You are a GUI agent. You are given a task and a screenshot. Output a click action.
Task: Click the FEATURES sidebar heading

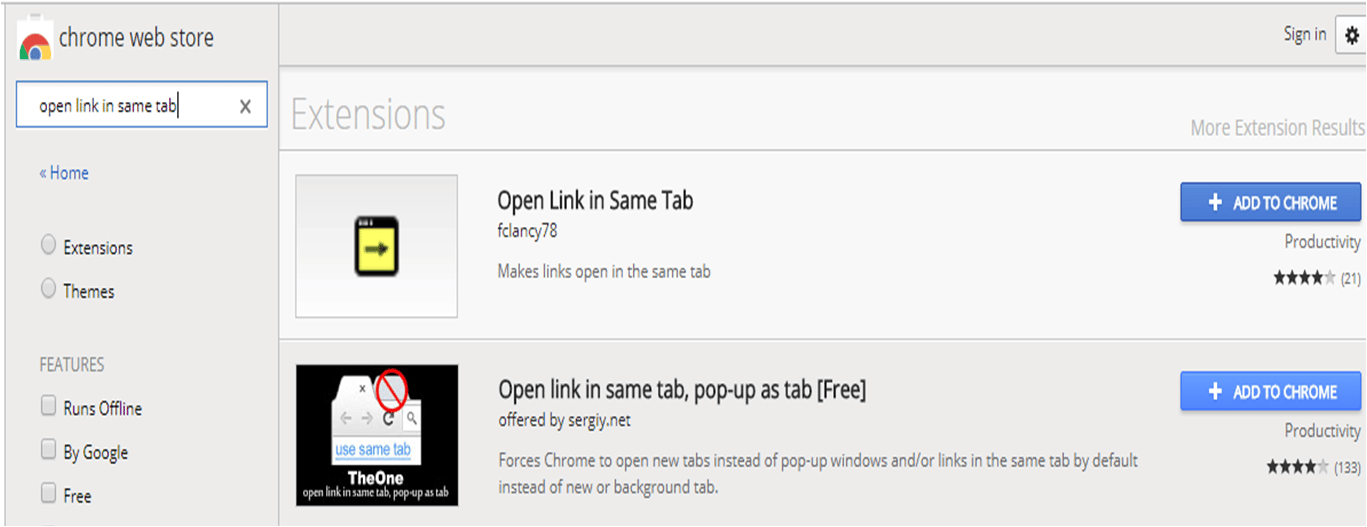click(72, 365)
